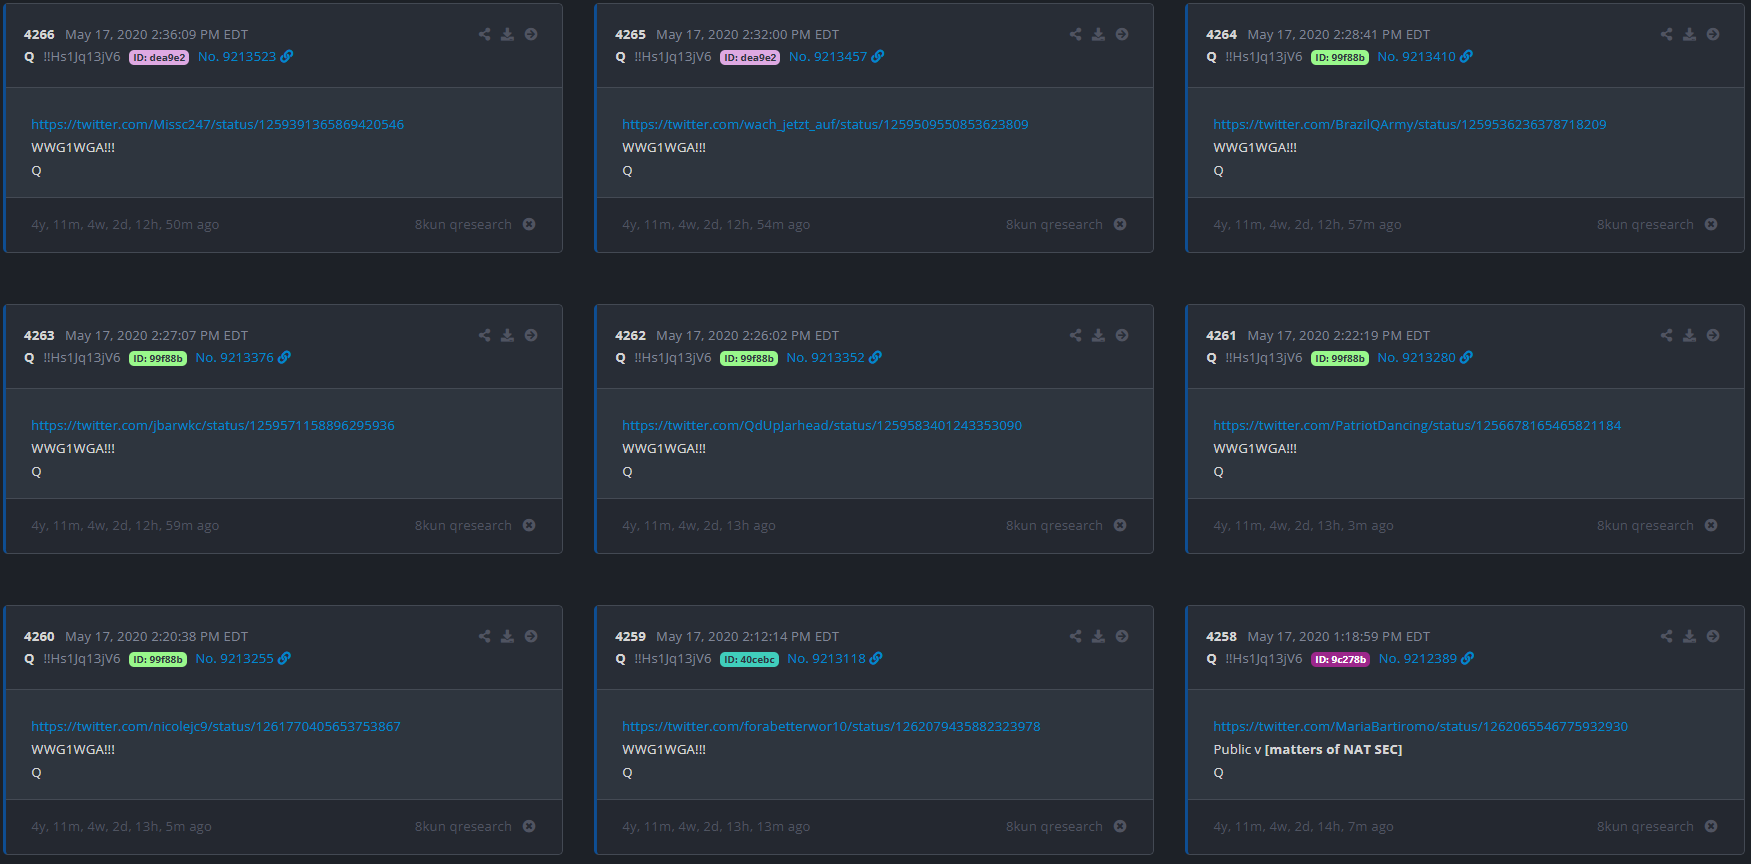Download post 4266
The width and height of the screenshot is (1751, 864).
point(507,34)
